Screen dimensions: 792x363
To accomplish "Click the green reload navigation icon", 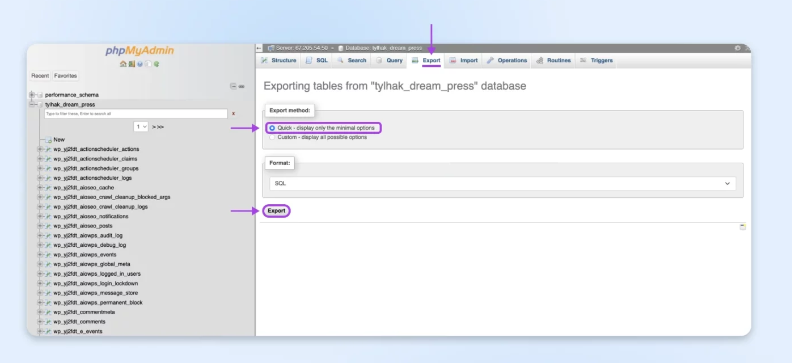I will tap(157, 64).
